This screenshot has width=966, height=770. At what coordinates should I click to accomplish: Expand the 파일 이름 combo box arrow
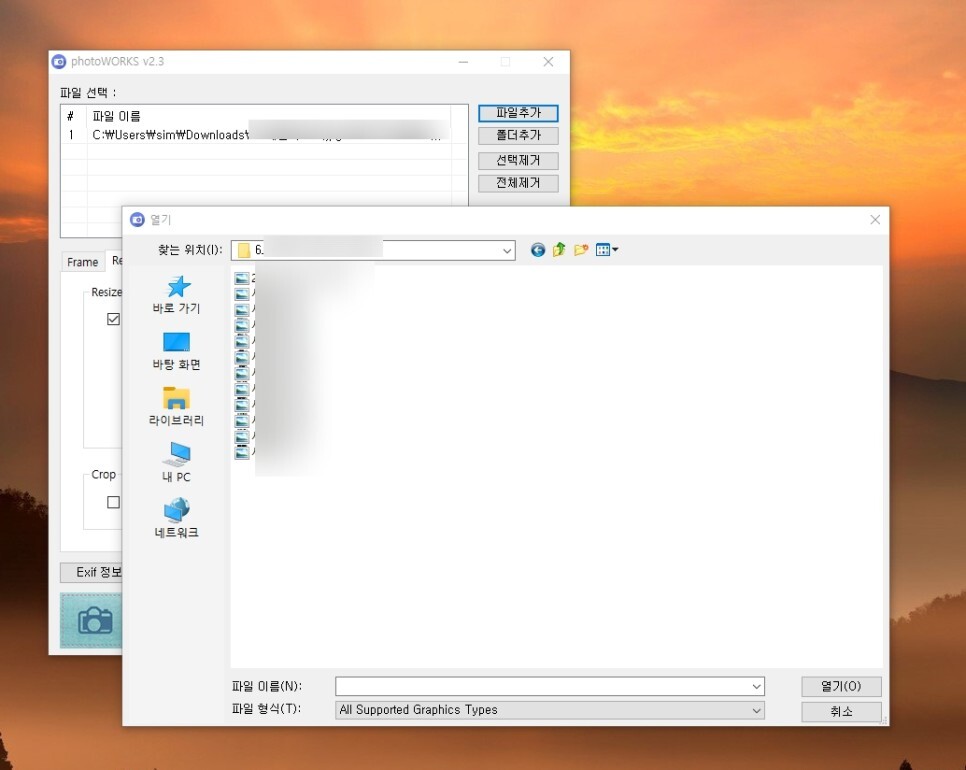click(x=757, y=686)
